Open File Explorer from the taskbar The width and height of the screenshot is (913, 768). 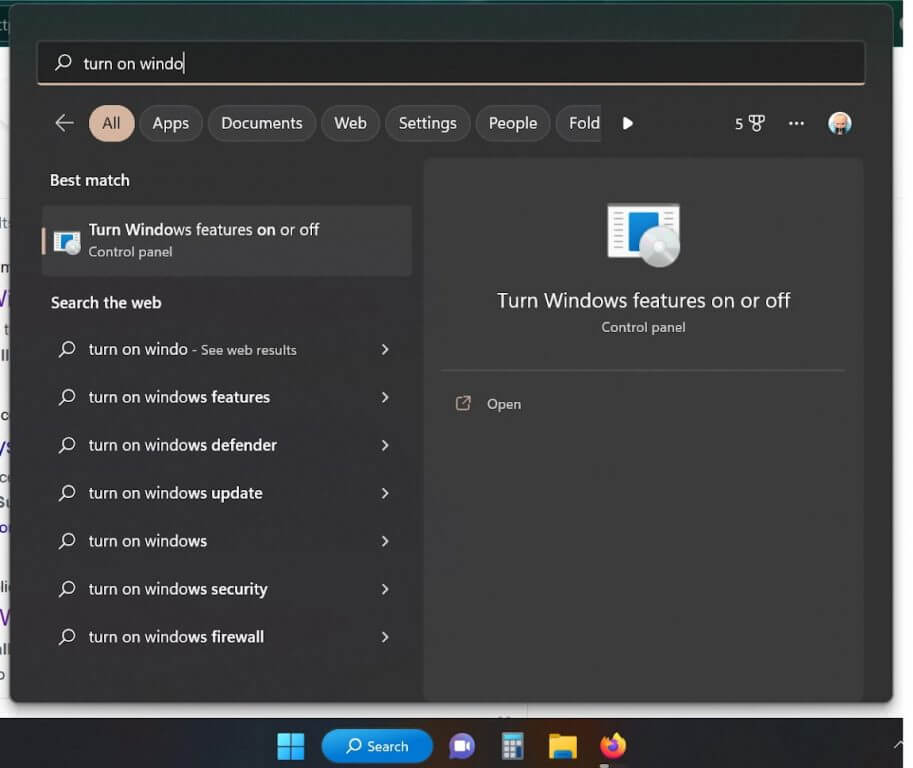coord(562,746)
